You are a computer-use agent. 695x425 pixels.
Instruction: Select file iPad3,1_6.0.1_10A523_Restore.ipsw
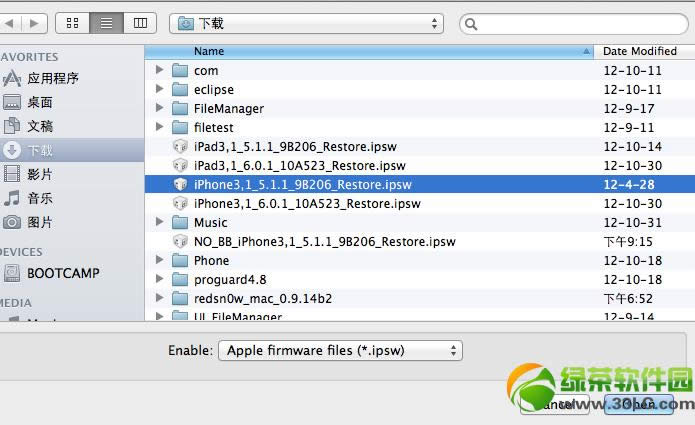click(x=300, y=166)
